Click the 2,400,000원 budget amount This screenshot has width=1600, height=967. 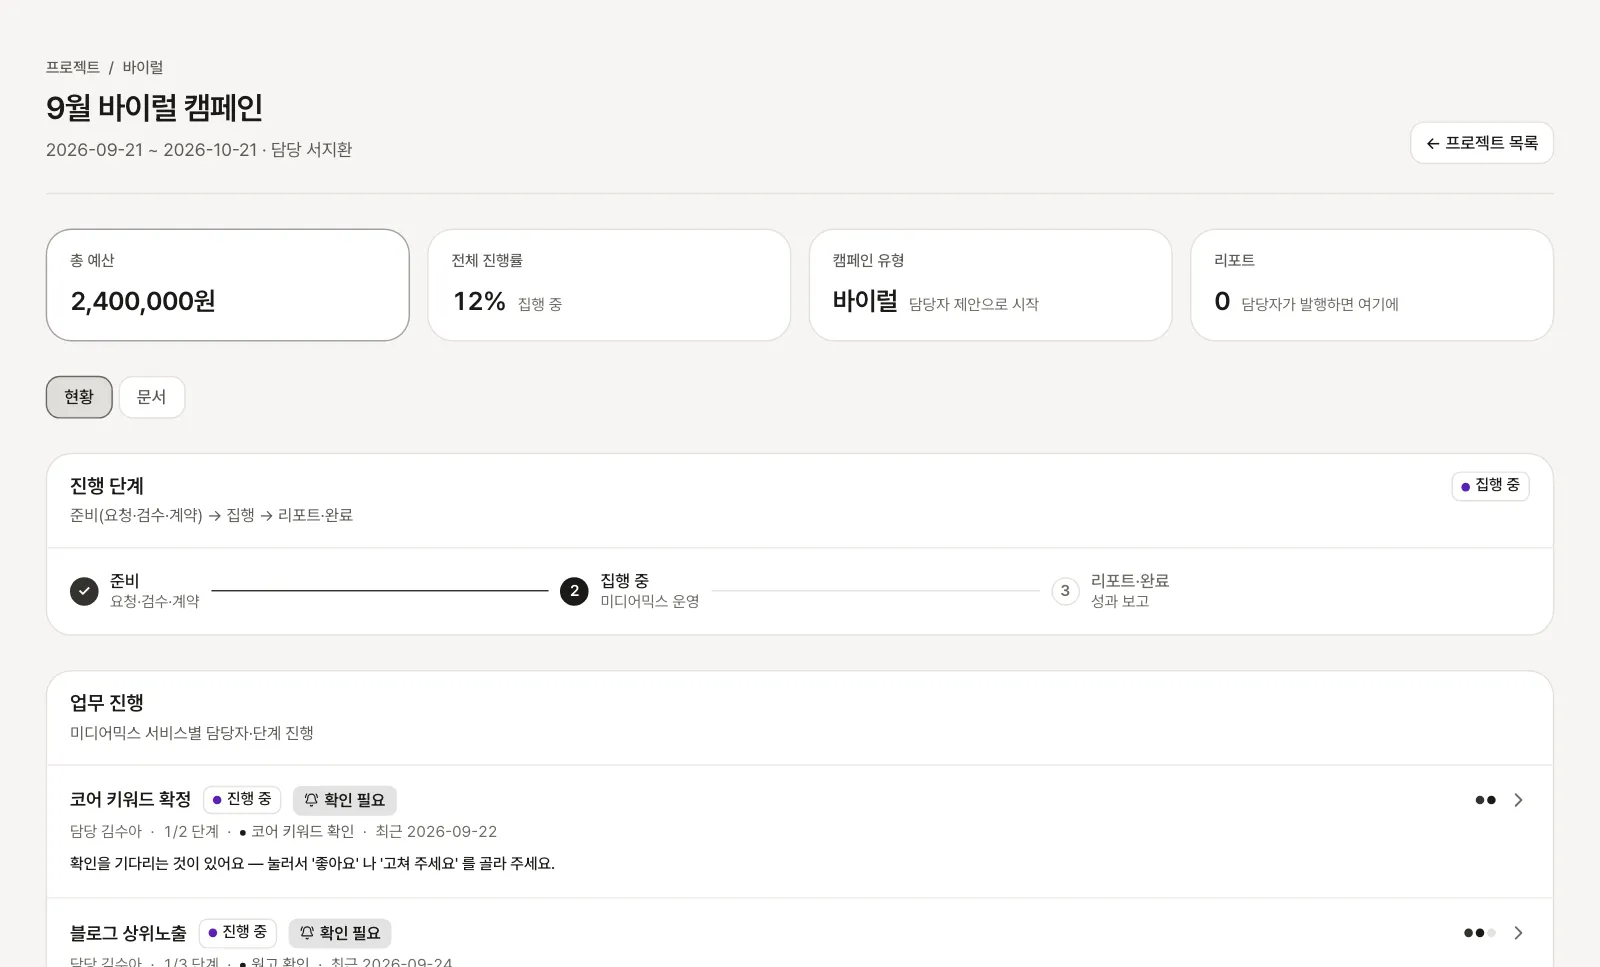click(x=143, y=301)
